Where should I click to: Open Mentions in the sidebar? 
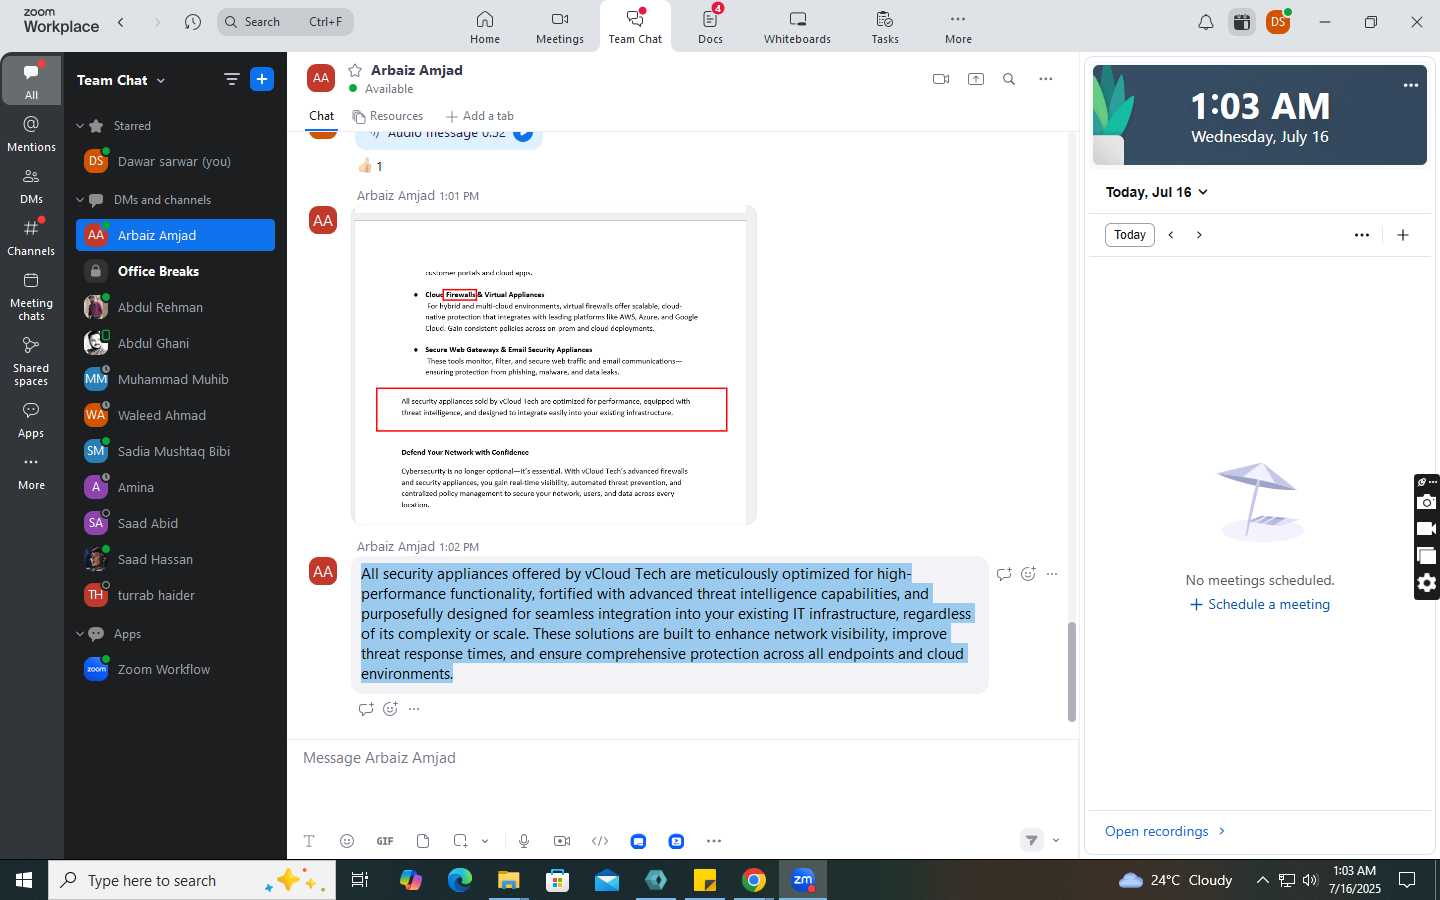click(x=32, y=133)
